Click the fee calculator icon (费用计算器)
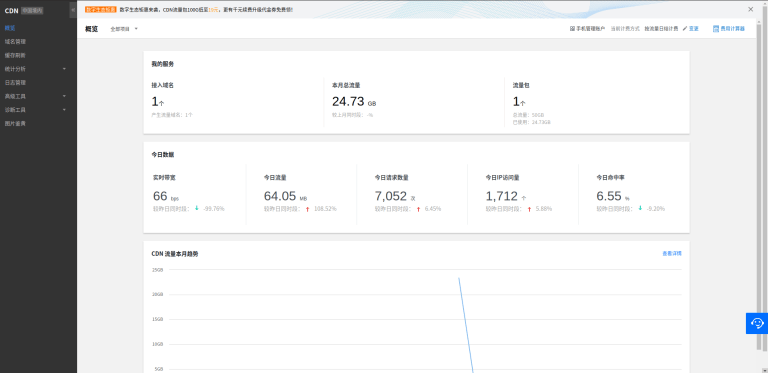 (716, 29)
